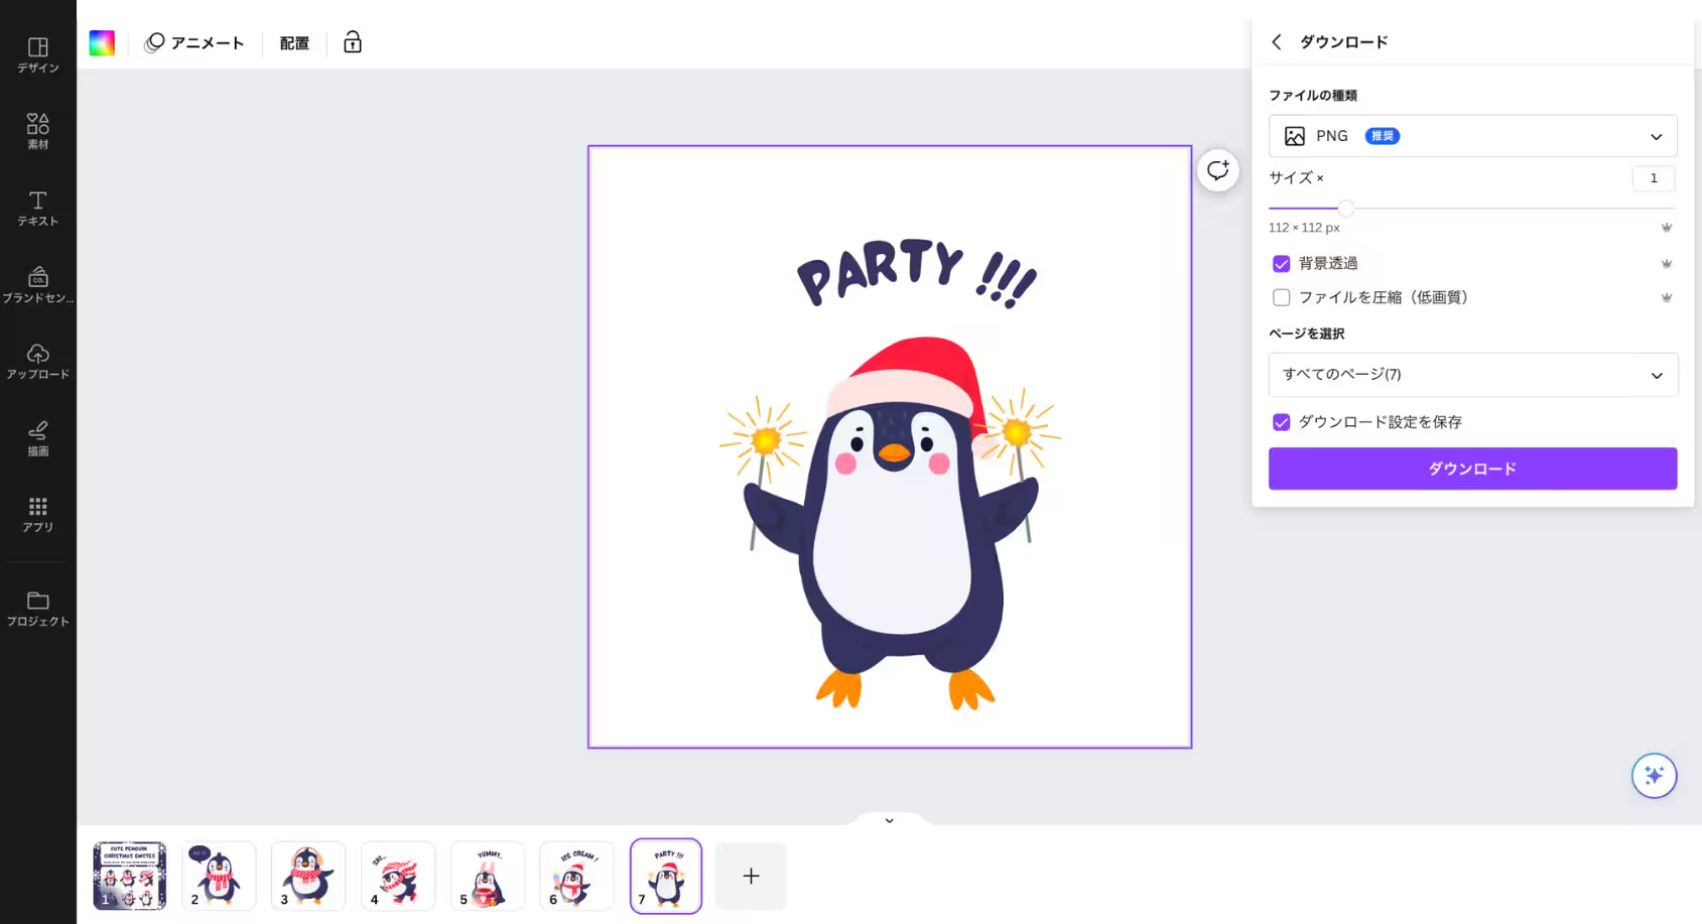Add a comment with the speech bubble icon
Screen dimensions: 1702x924
pos(1218,170)
